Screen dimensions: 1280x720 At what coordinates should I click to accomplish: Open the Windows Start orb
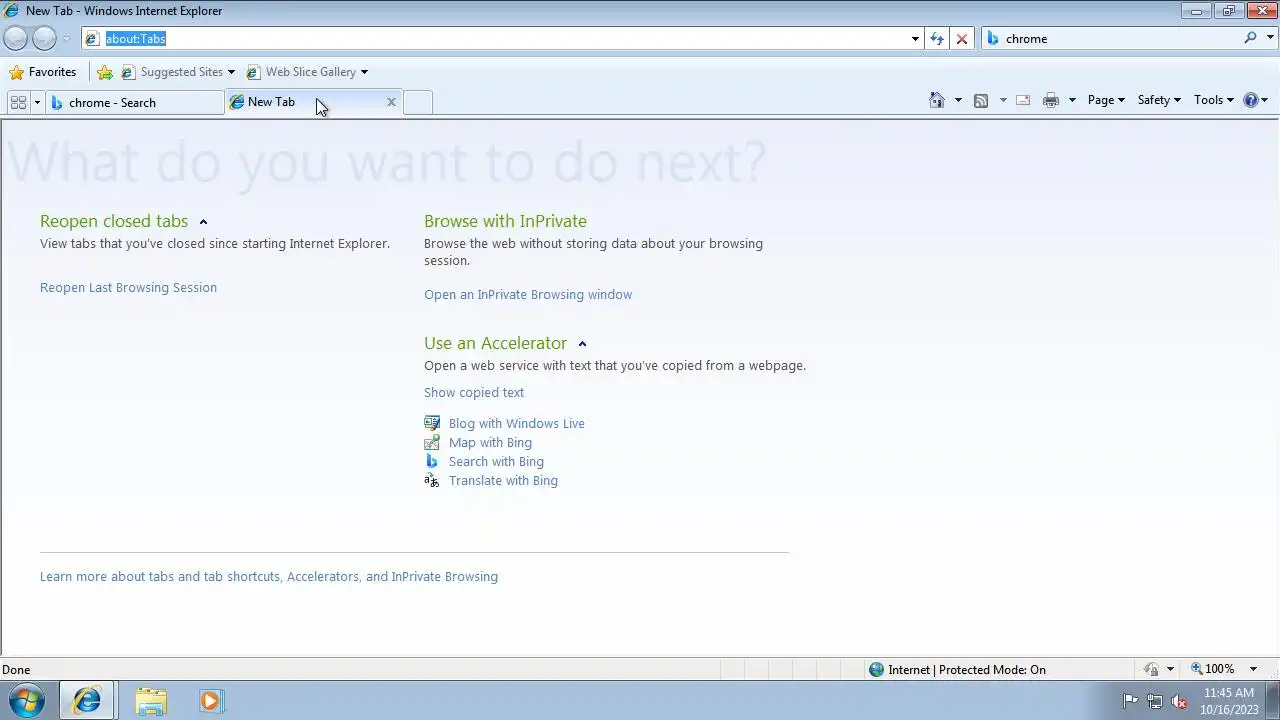pyautogui.click(x=27, y=700)
